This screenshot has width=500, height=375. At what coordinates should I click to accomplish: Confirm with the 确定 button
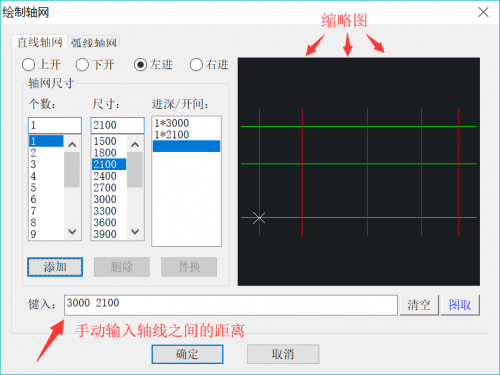point(187,354)
